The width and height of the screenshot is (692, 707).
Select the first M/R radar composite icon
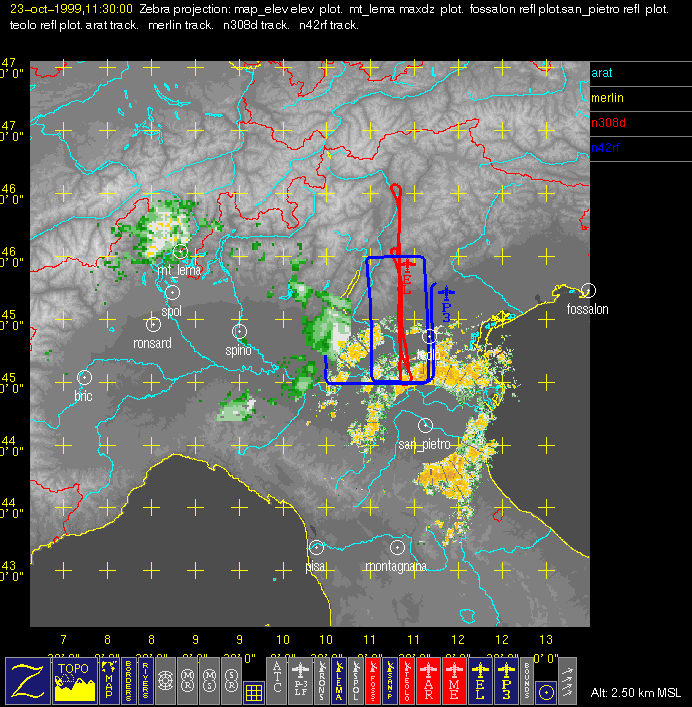pos(188,681)
